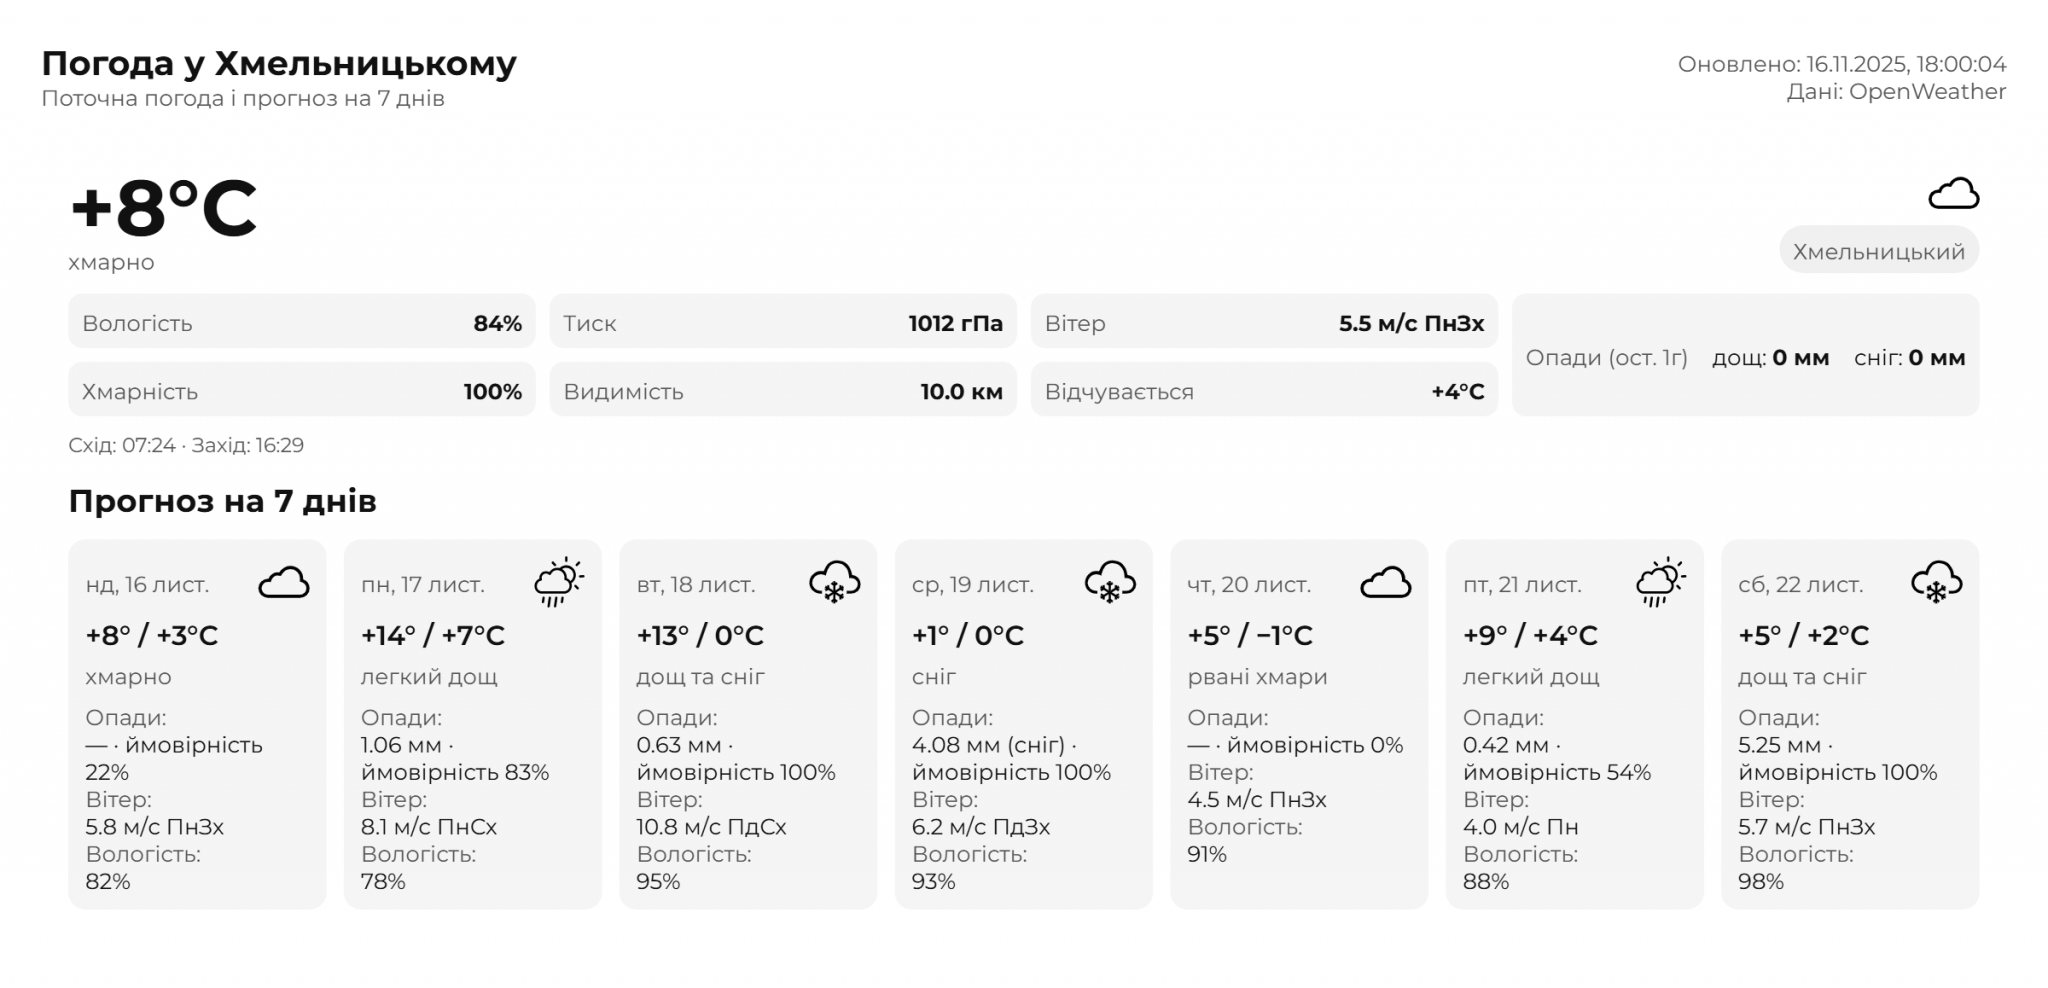Click the cloud icon for Sunday 16 лист.

pos(284,583)
